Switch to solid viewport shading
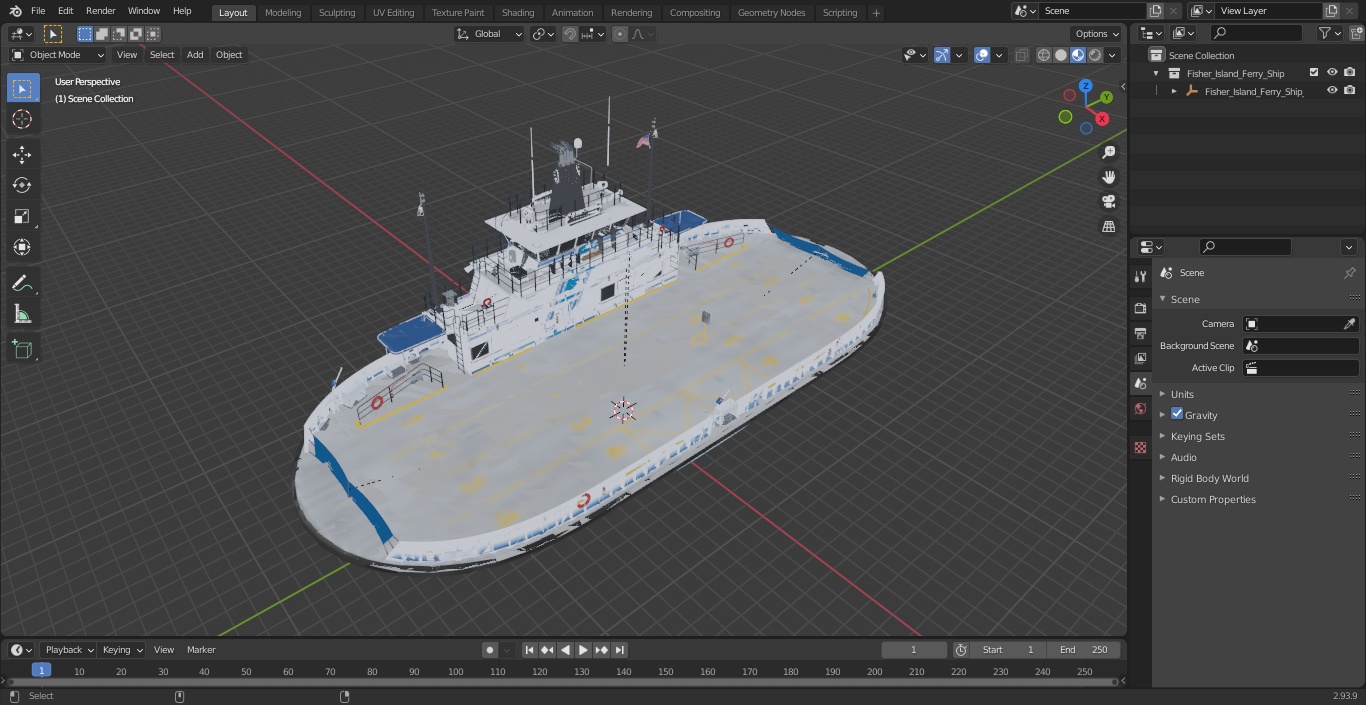Screen dimensions: 1366x705 point(1061,55)
